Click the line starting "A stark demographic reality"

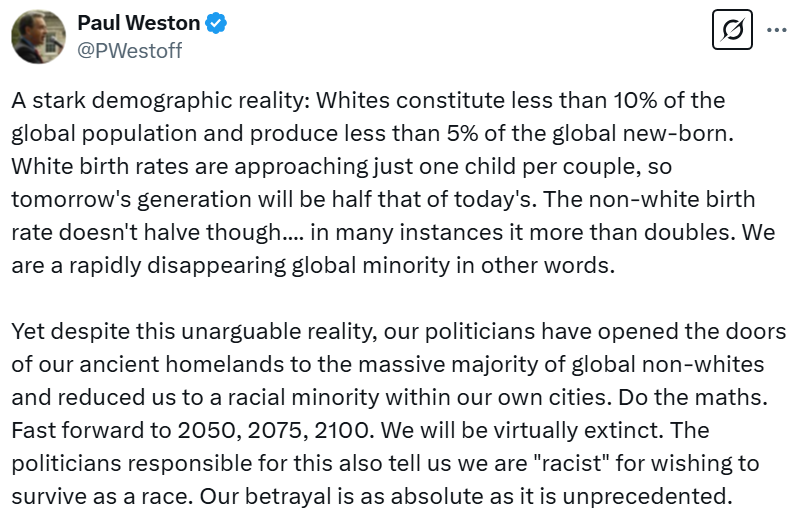(x=368, y=102)
